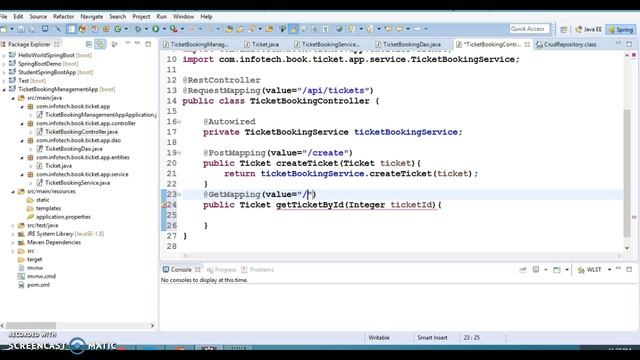Open the File menu
The image size is (640, 360).
pyautogui.click(x=3, y=17)
